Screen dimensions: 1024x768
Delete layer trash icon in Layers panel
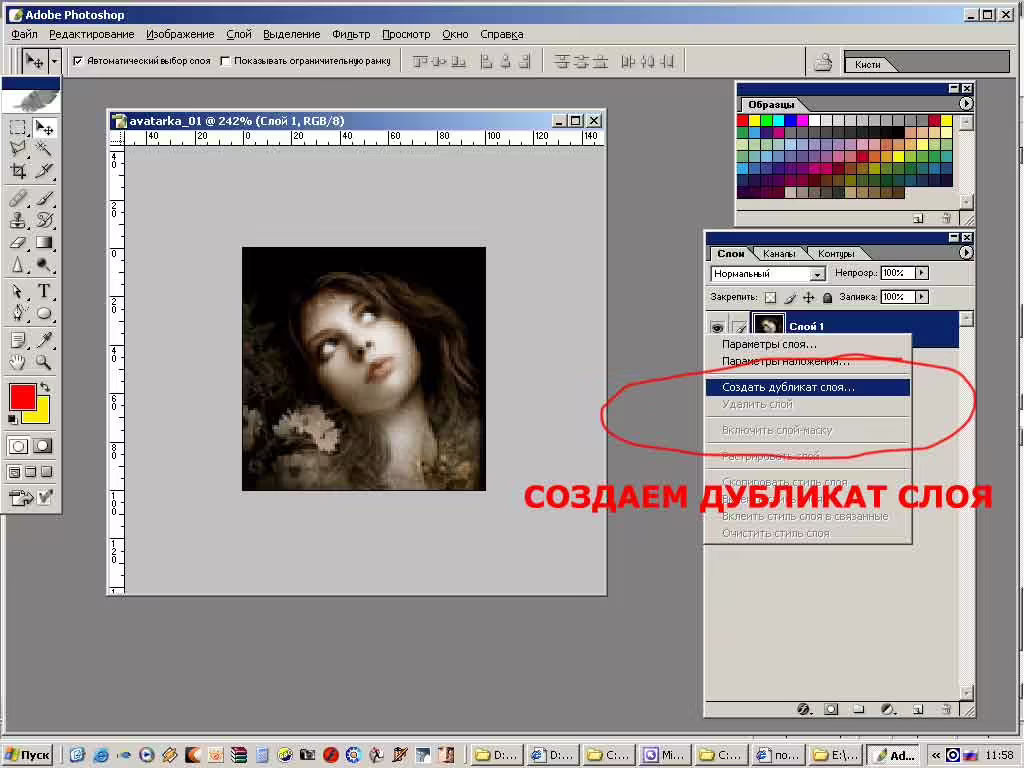(x=946, y=709)
